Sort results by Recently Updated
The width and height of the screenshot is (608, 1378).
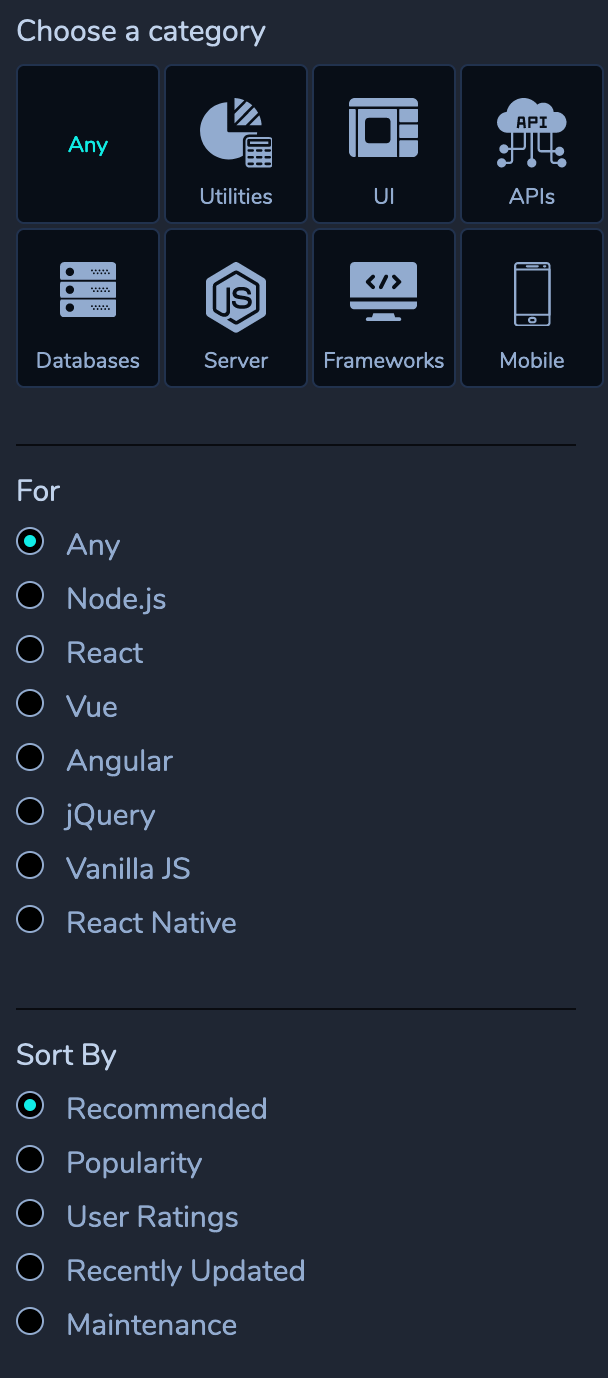31,1268
